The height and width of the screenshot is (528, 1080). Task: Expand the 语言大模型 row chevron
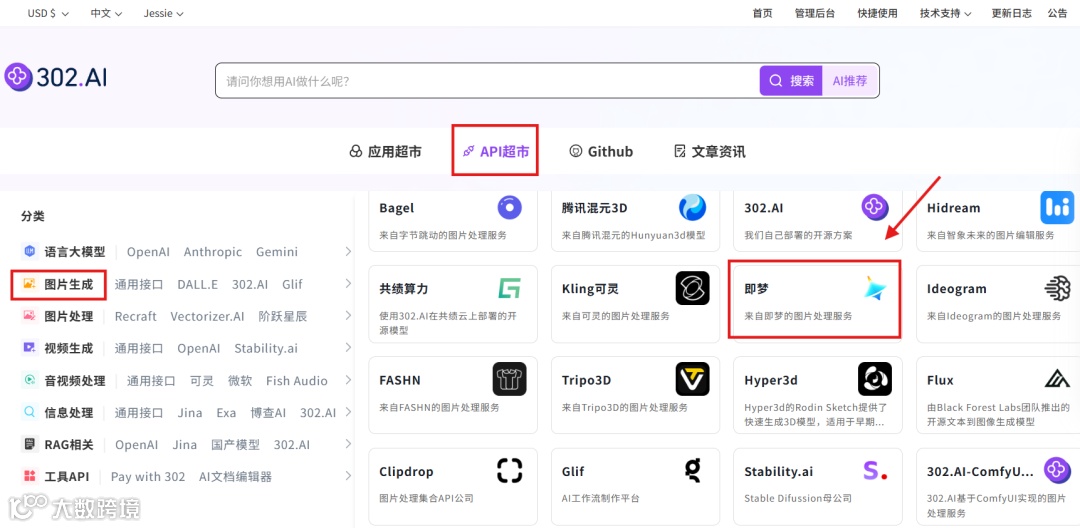[348, 251]
